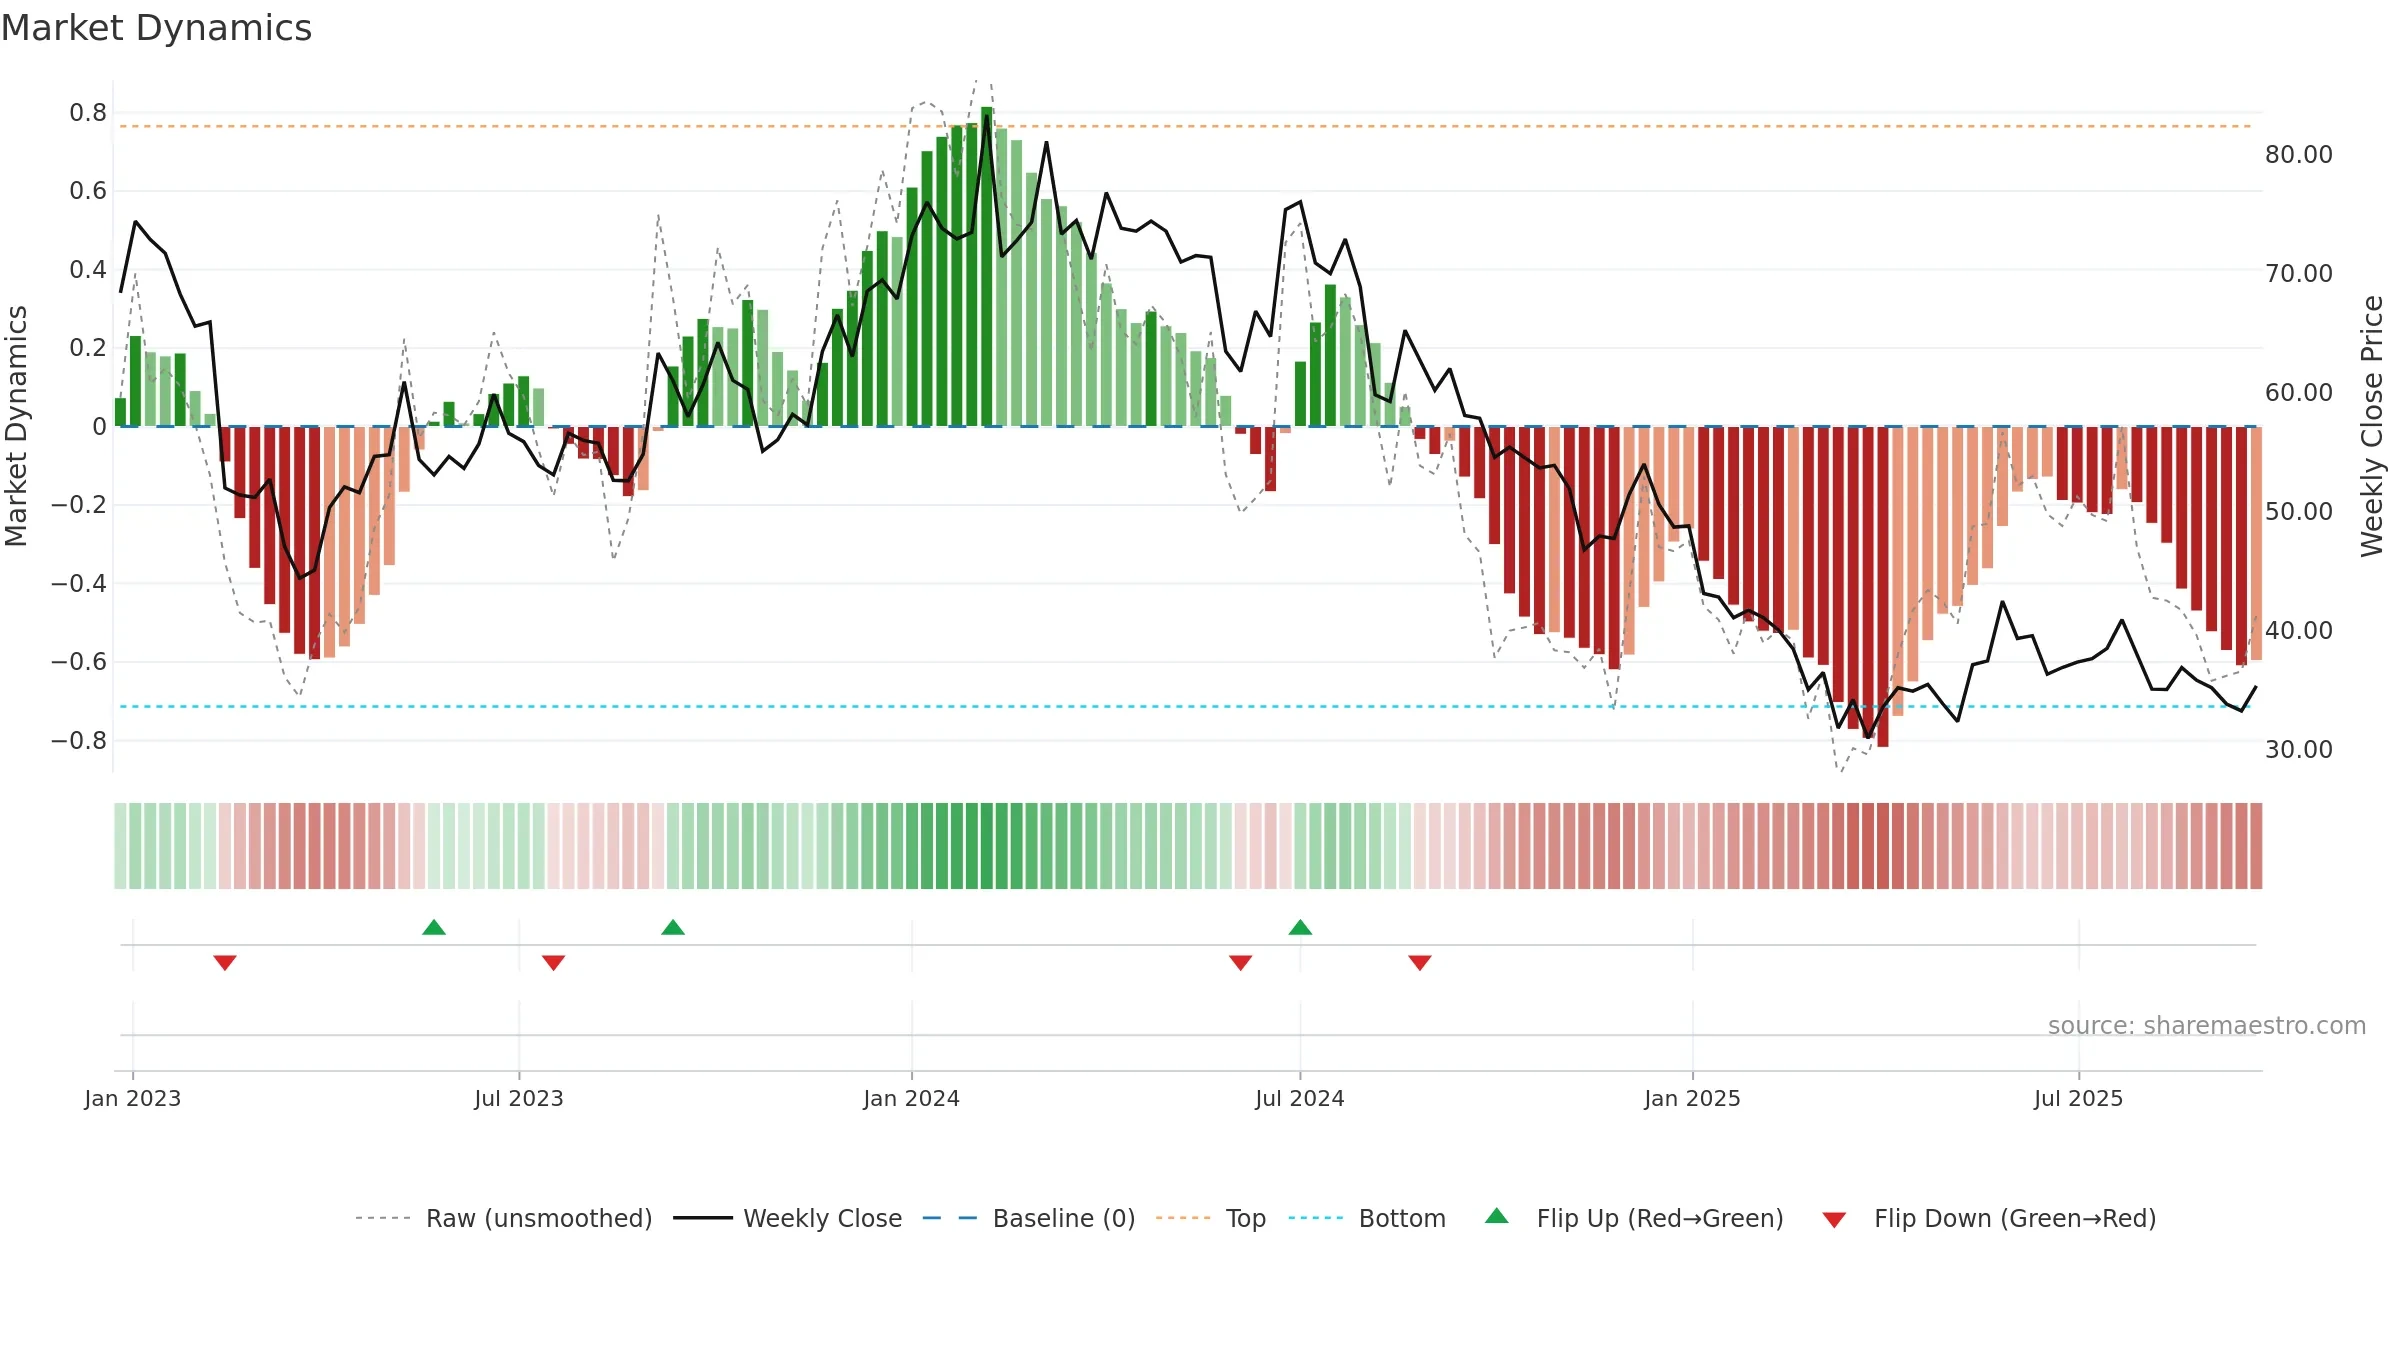Click the 80.00 price tick on right axis

2299,155
